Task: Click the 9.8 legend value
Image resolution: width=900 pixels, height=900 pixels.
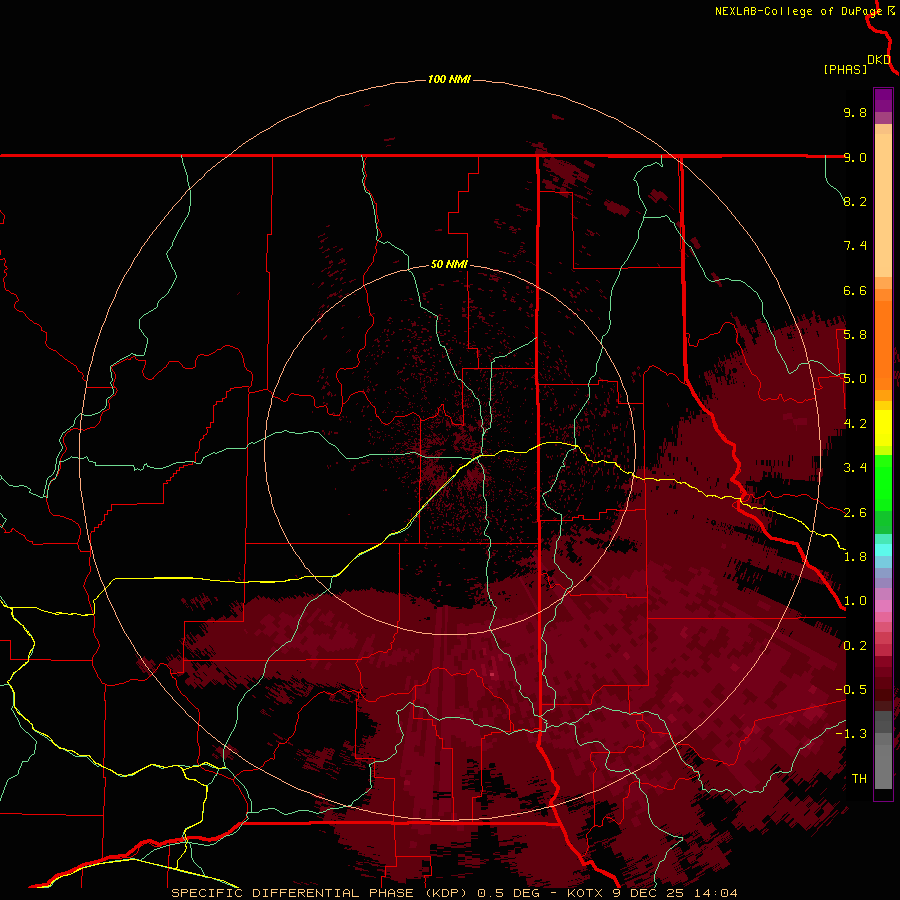Action: 855,112
